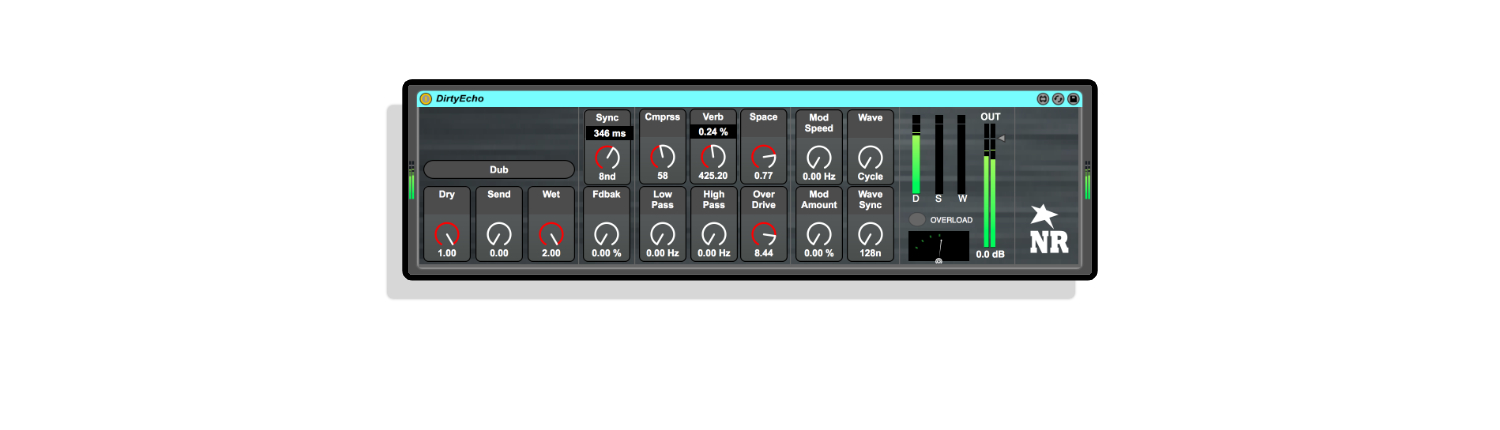Click the Over Drive knob
Screen dimensions: 1500x430
(763, 235)
